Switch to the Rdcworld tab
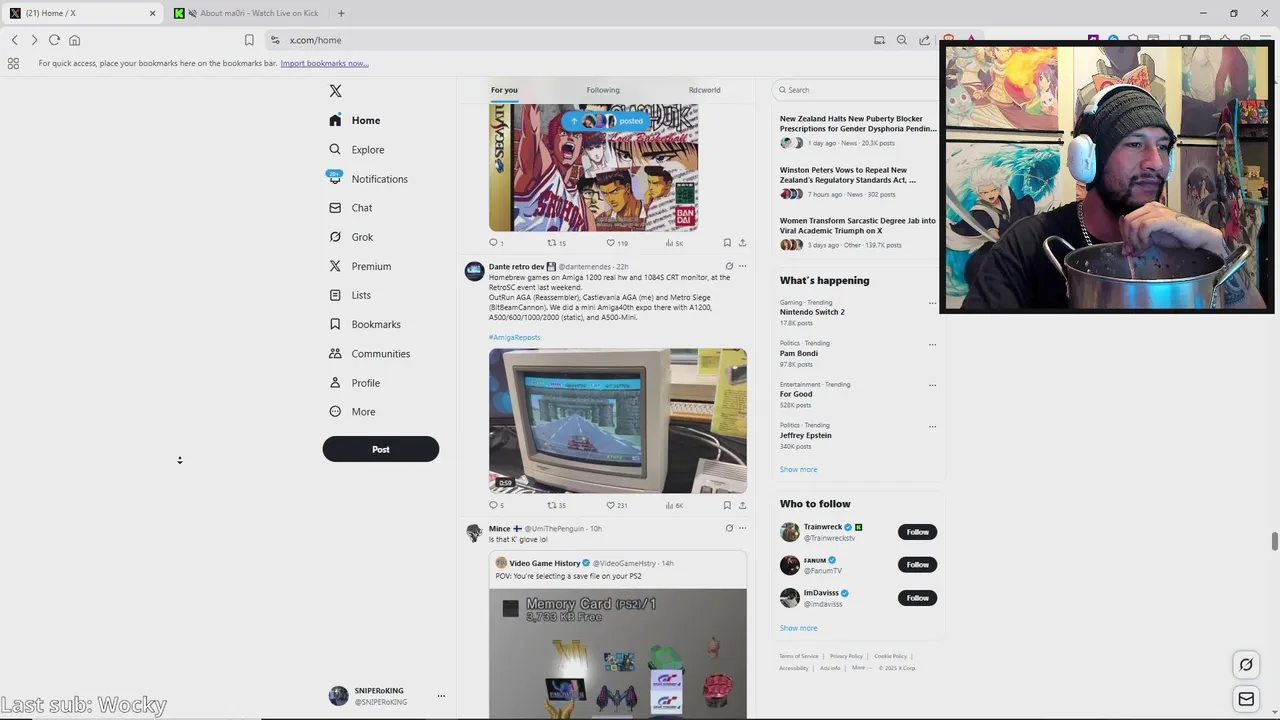This screenshot has width=1280, height=720. pyautogui.click(x=704, y=90)
